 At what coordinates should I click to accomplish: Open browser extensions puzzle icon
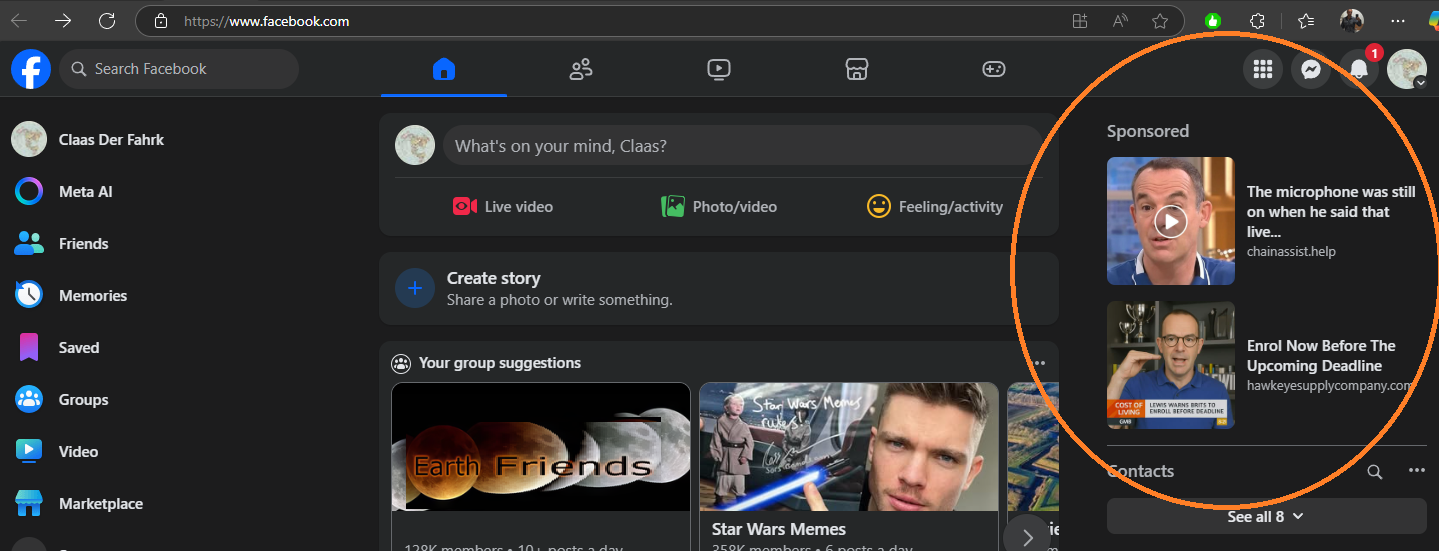tap(1259, 21)
